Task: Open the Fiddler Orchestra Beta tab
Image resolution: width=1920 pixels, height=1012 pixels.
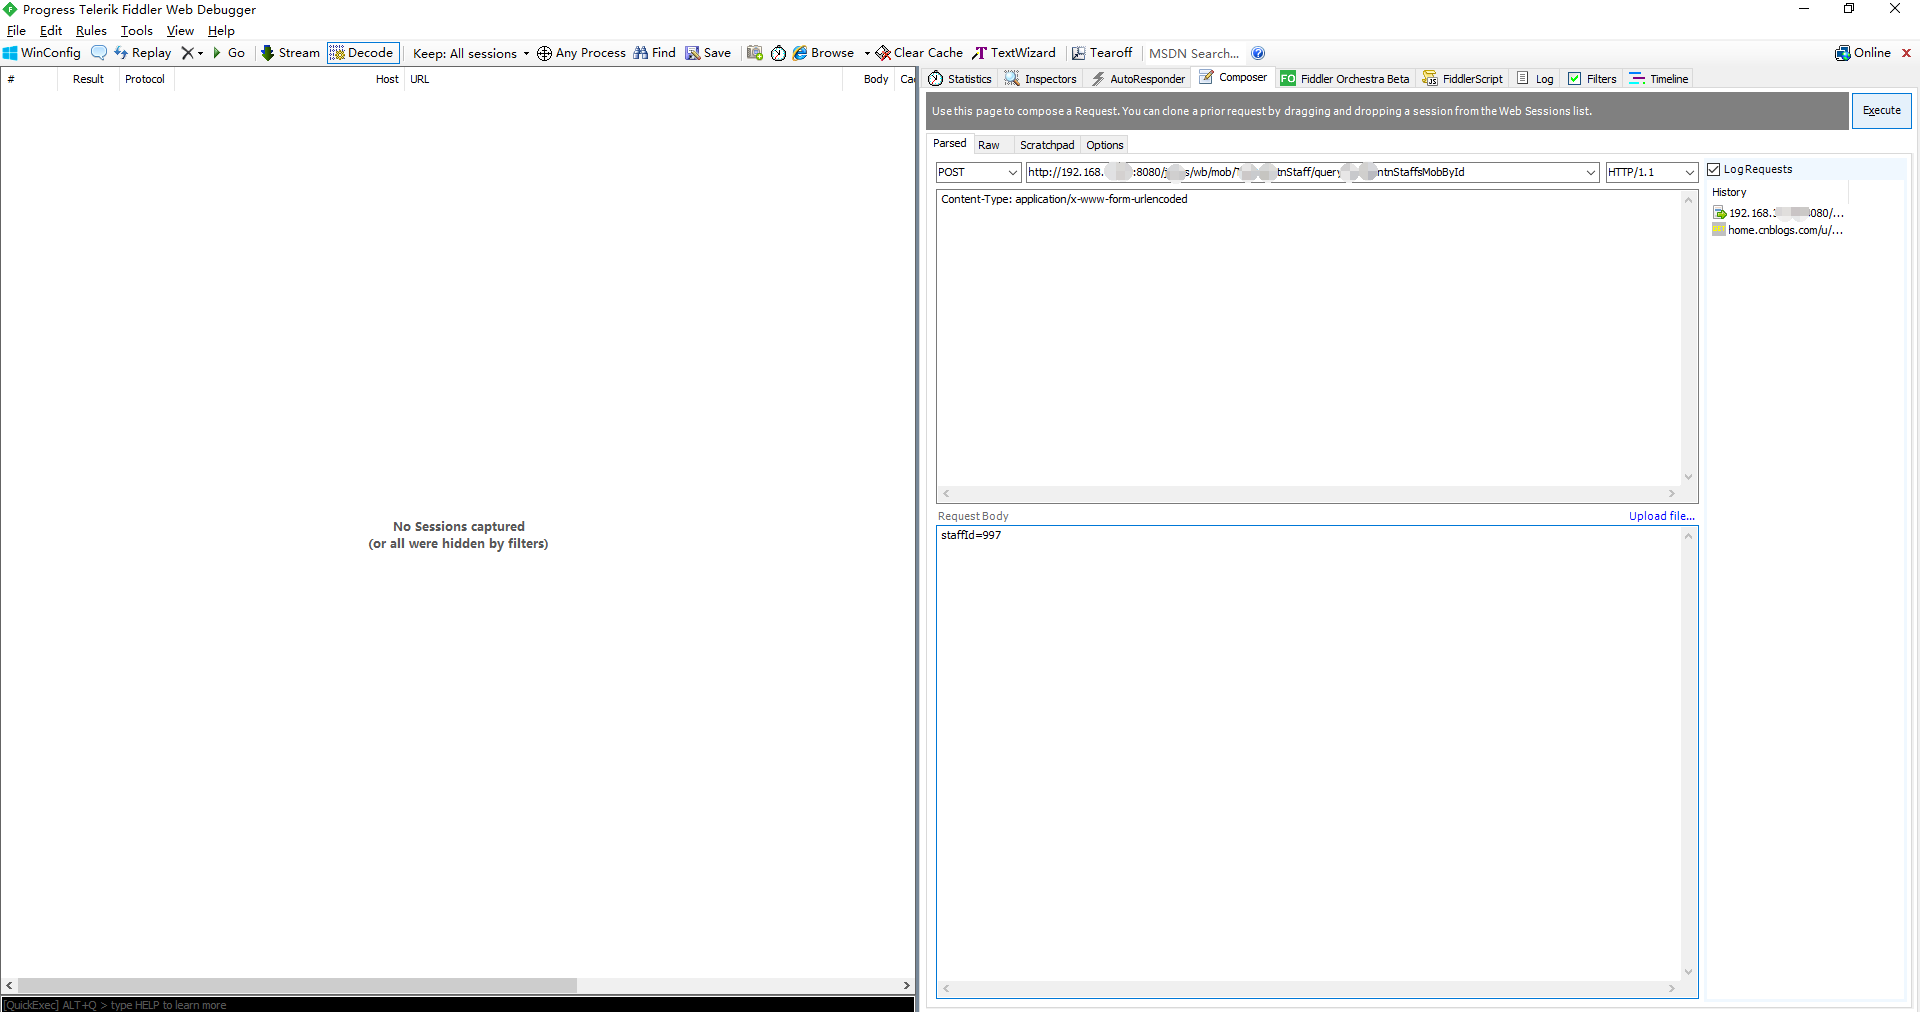Action: coord(1345,79)
